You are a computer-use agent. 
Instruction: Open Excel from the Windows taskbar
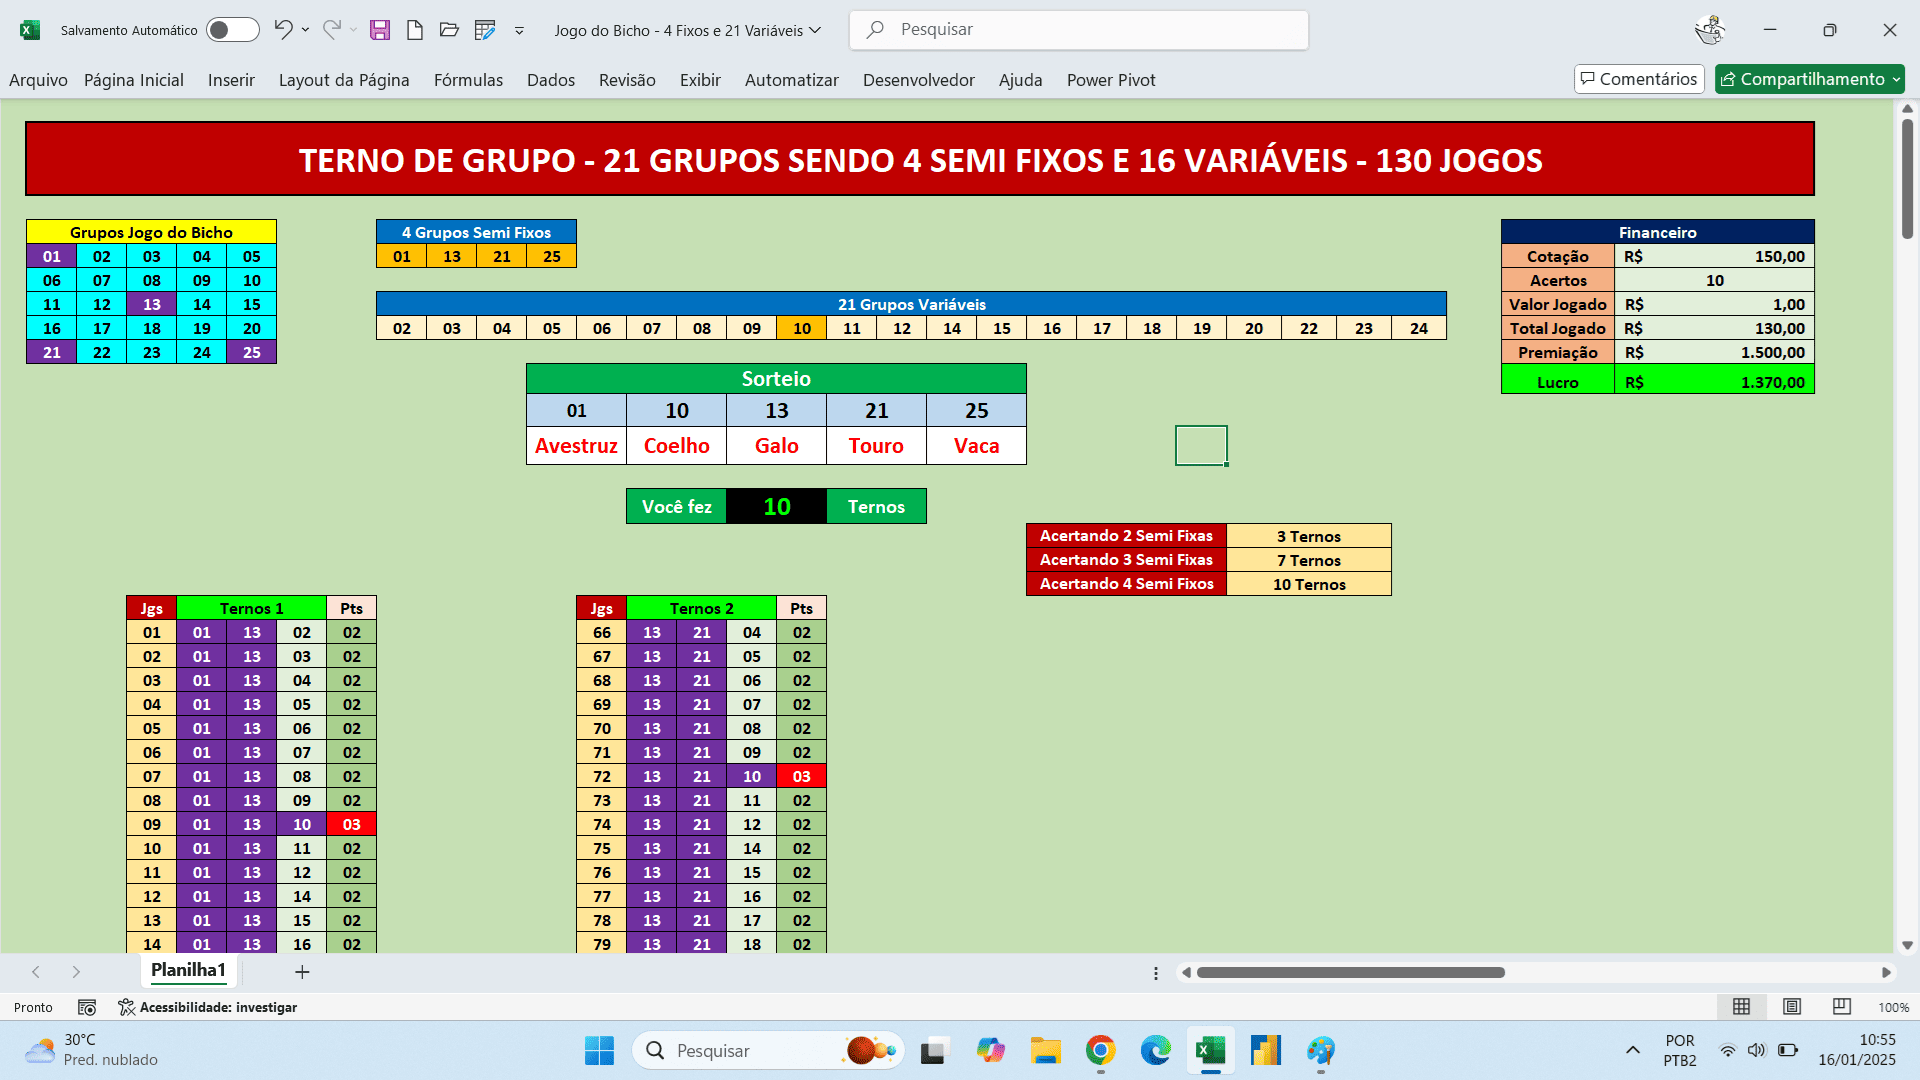click(1210, 1051)
